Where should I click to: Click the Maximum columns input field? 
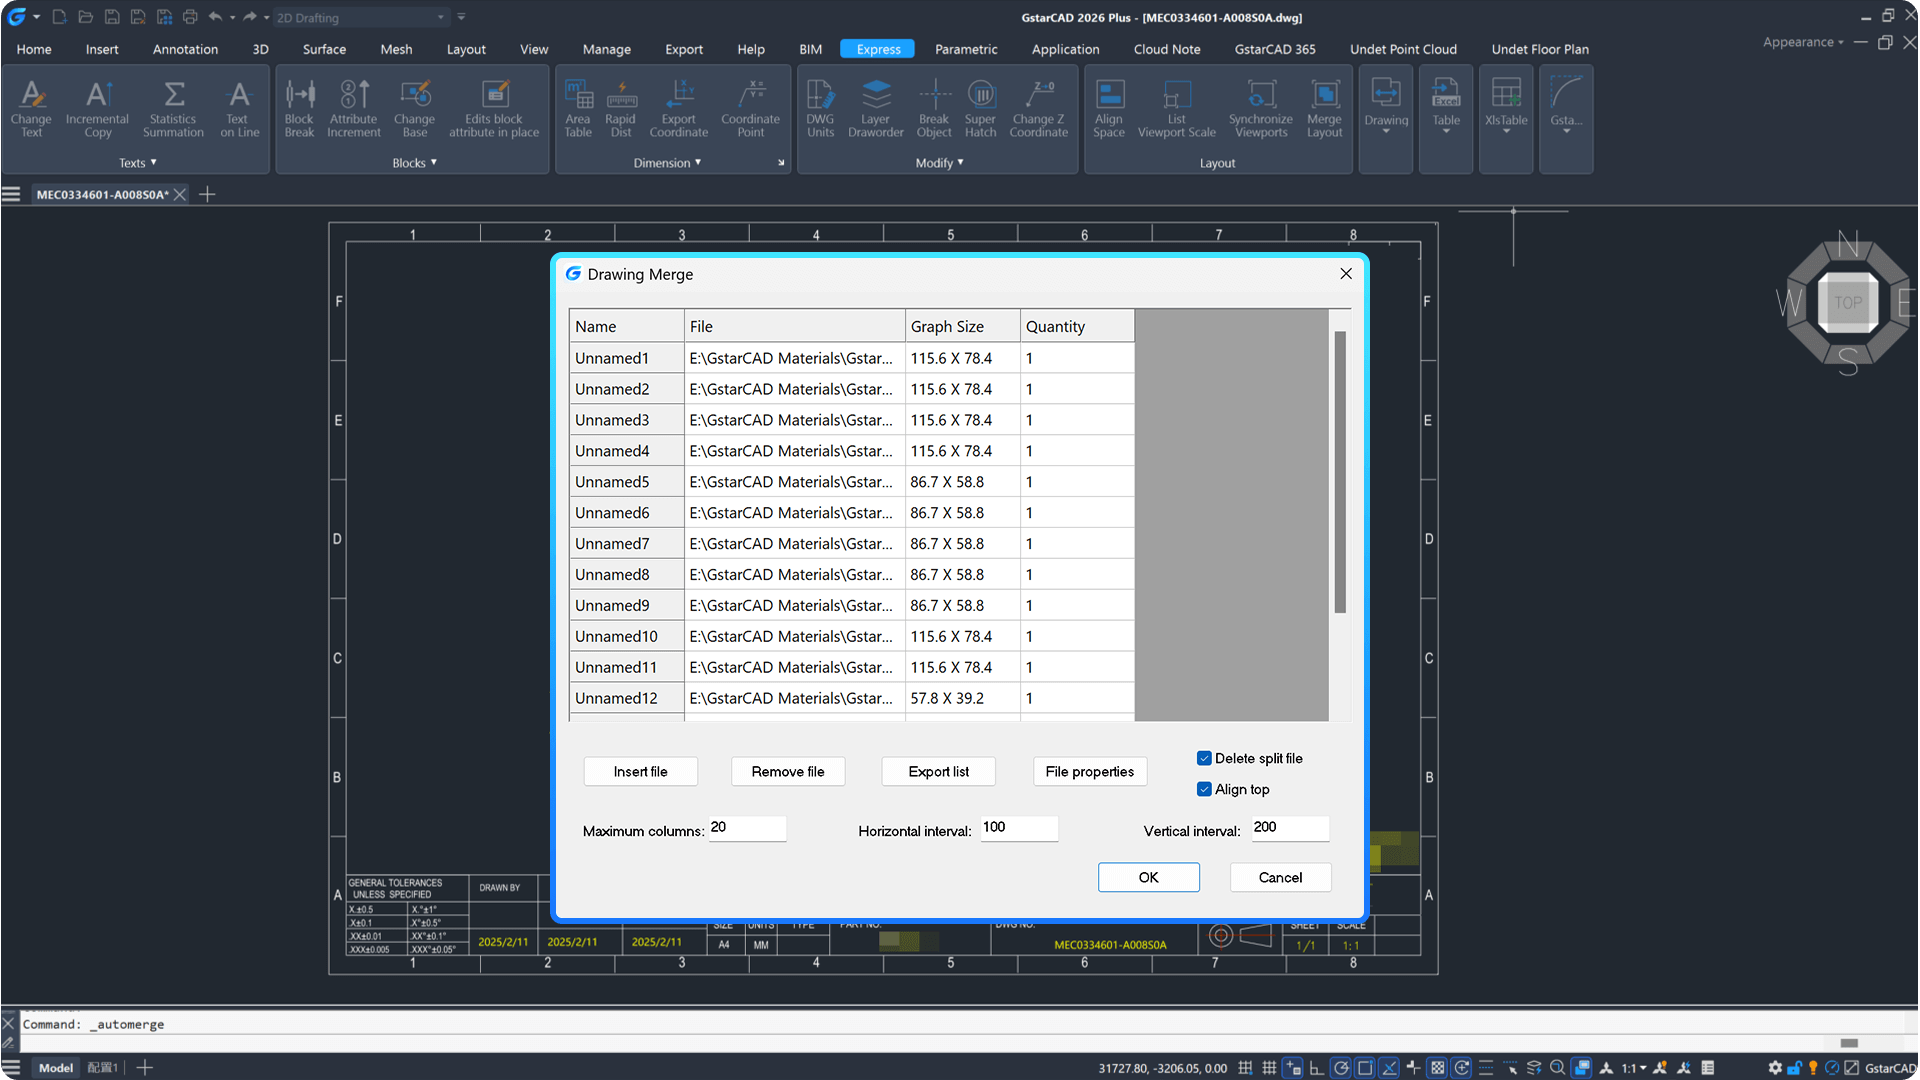point(746,829)
